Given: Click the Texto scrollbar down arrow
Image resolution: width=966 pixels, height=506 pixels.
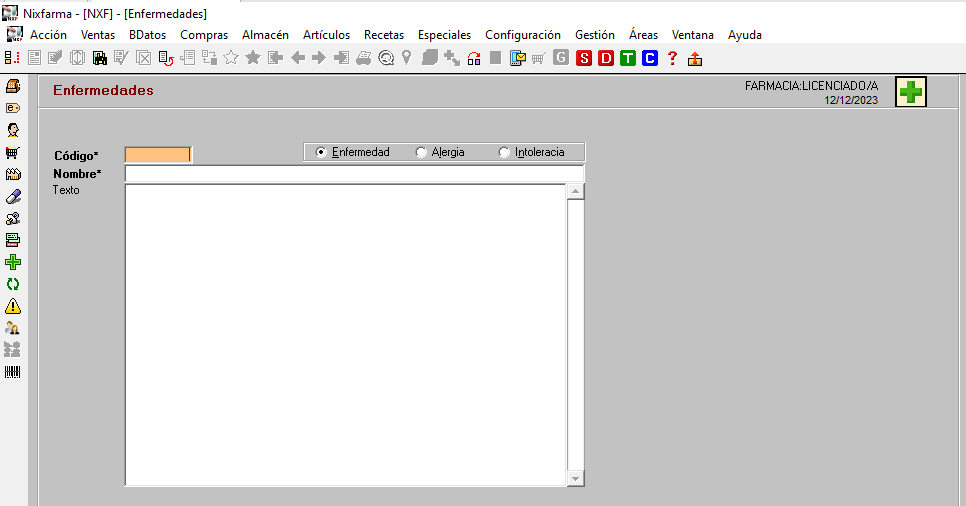Looking at the screenshot, I should [x=575, y=478].
